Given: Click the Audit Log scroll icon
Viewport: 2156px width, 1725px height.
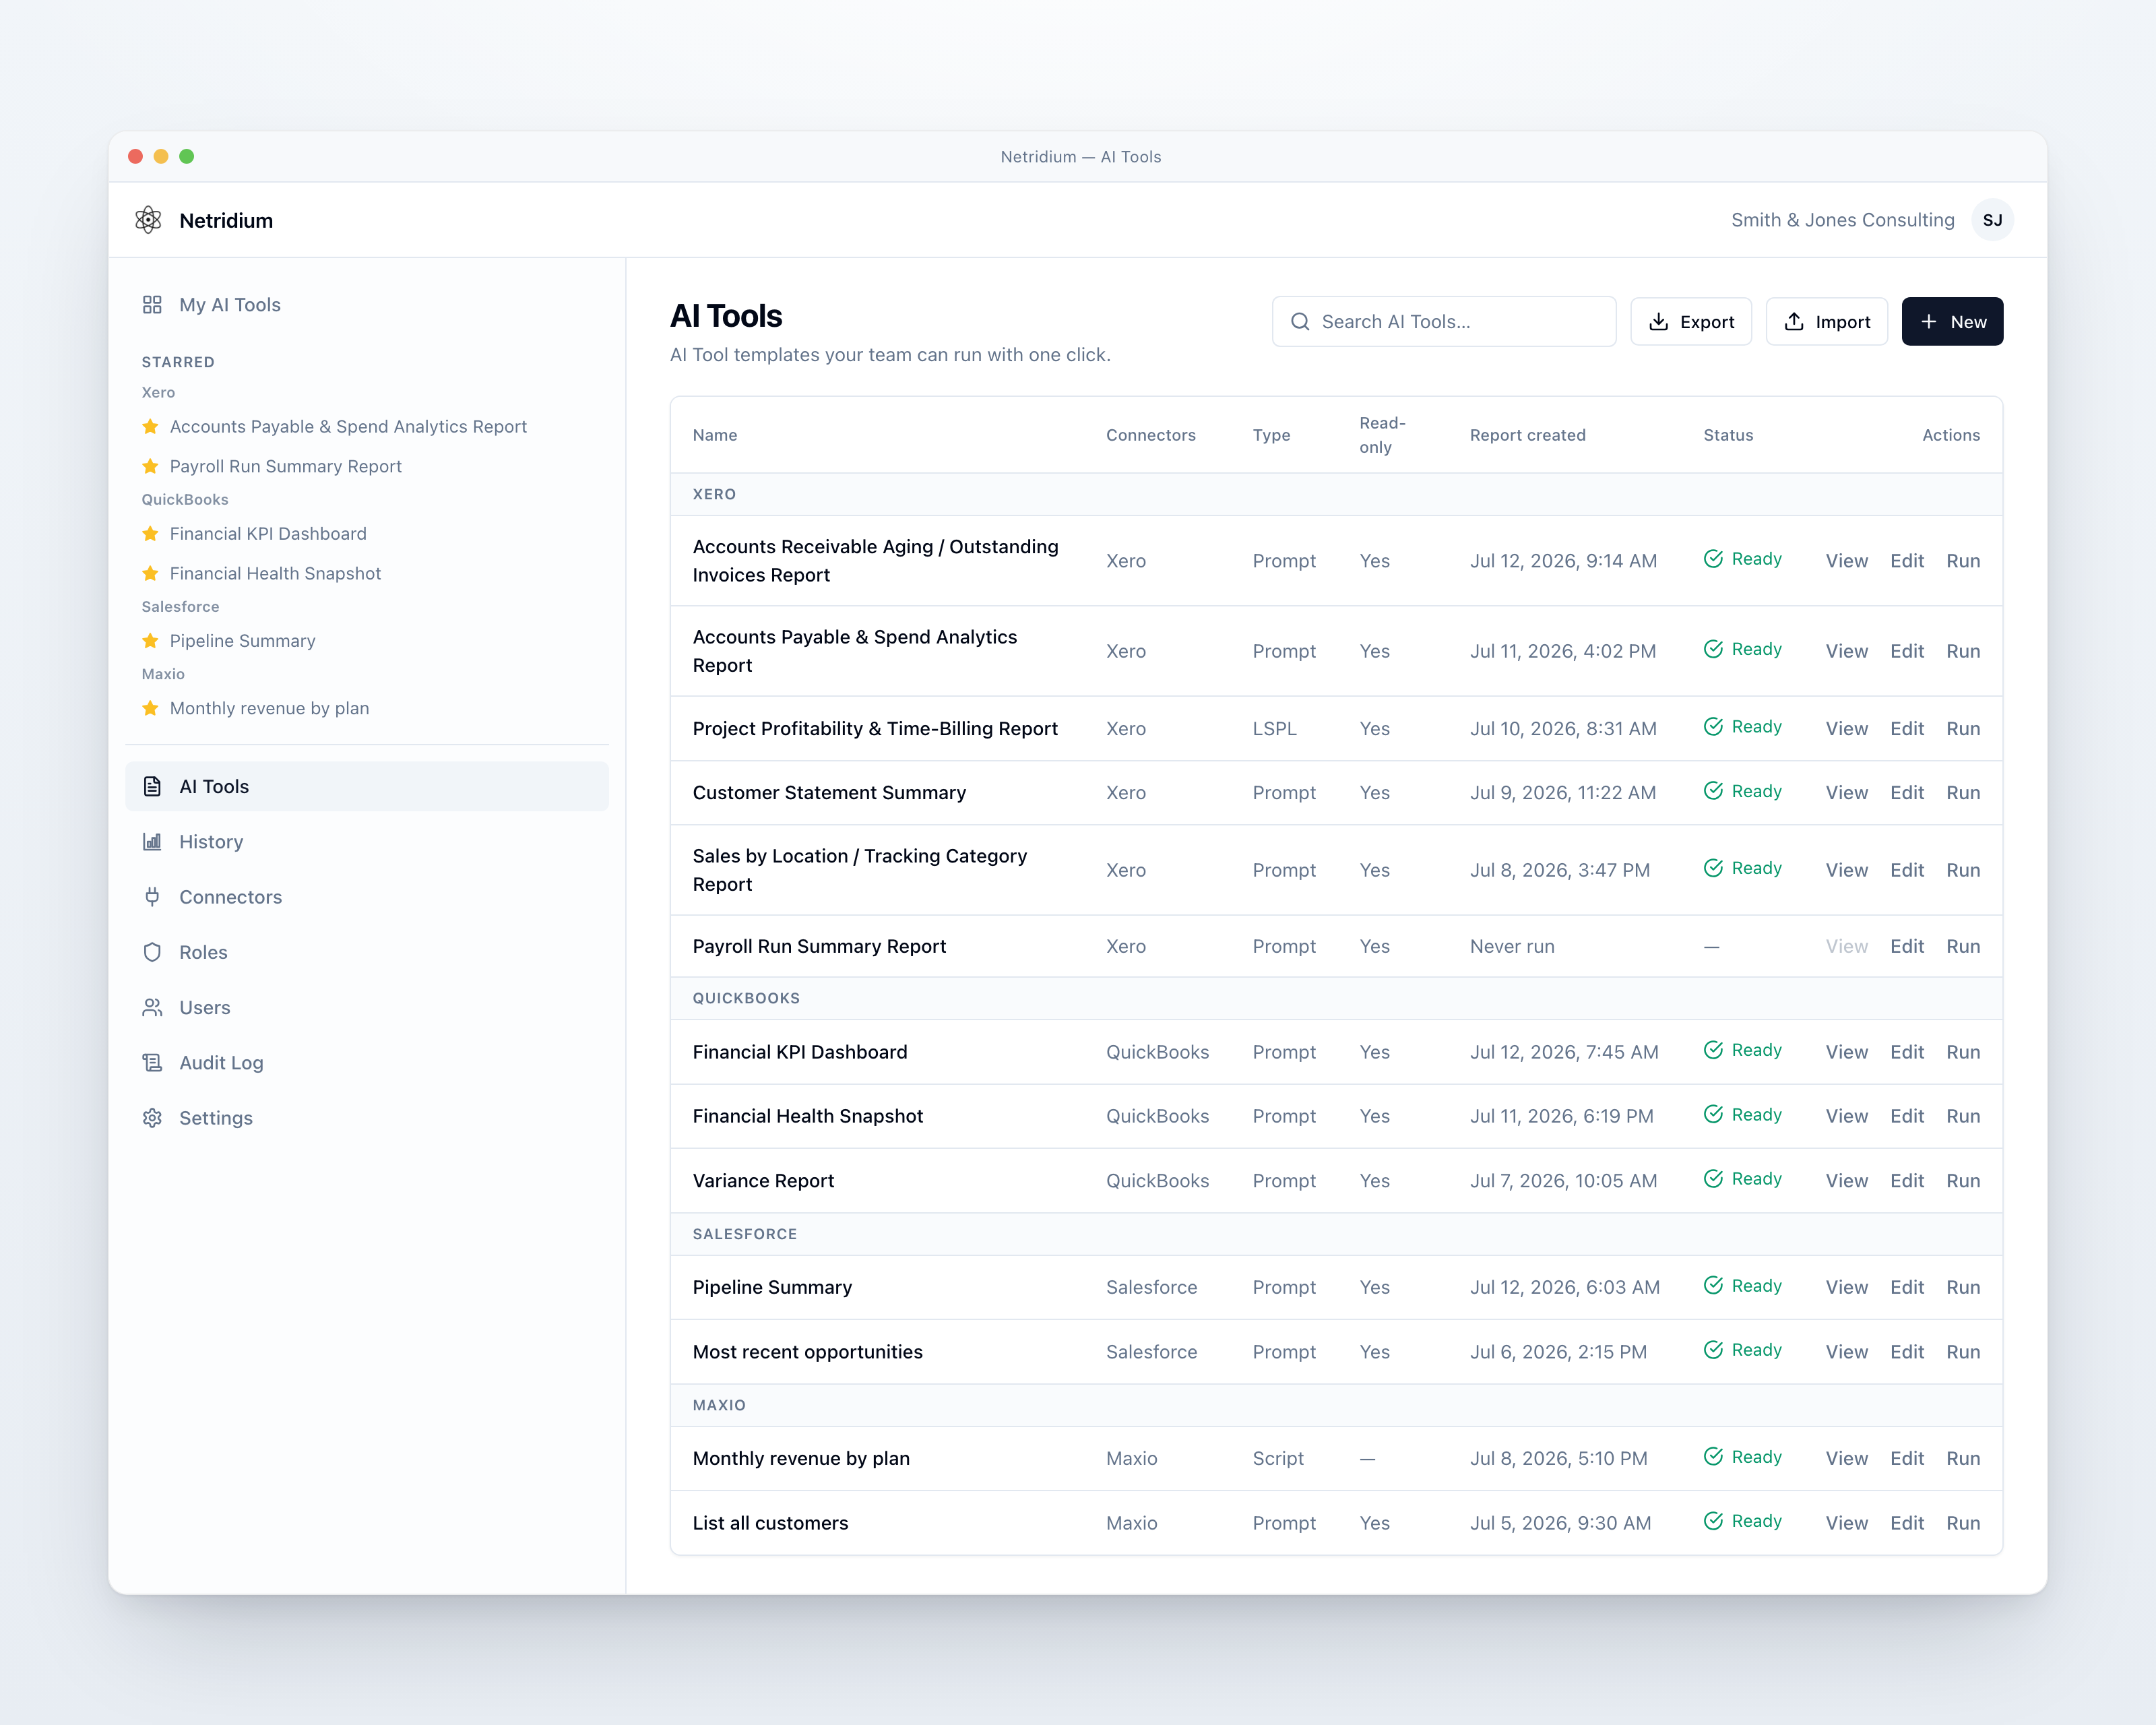Looking at the screenshot, I should (152, 1063).
